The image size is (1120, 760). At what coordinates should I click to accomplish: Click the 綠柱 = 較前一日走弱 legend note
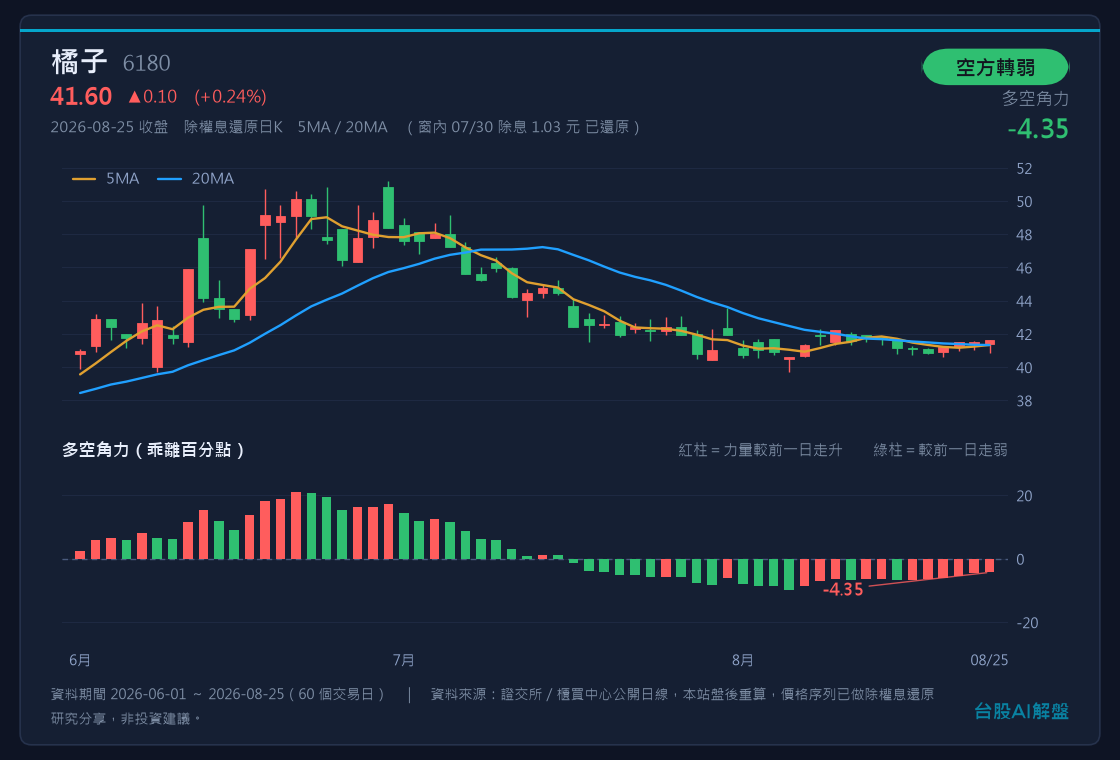point(940,450)
